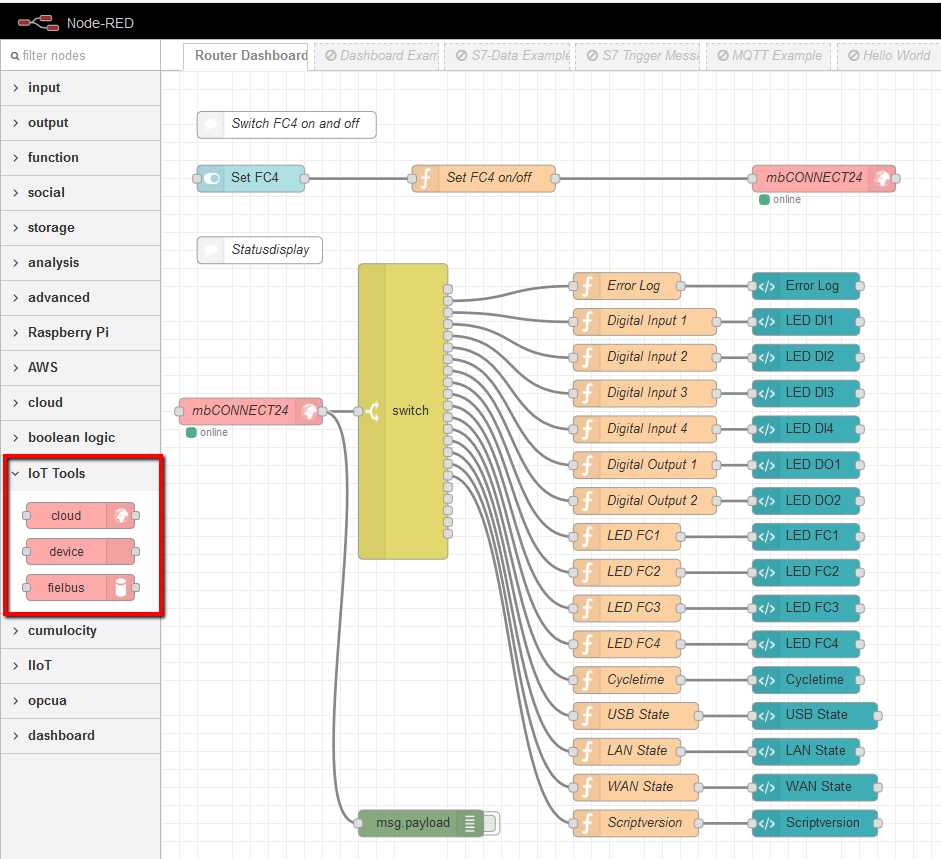The image size is (941, 859).
Task: Click the WAN State function node label
Action: pos(640,787)
